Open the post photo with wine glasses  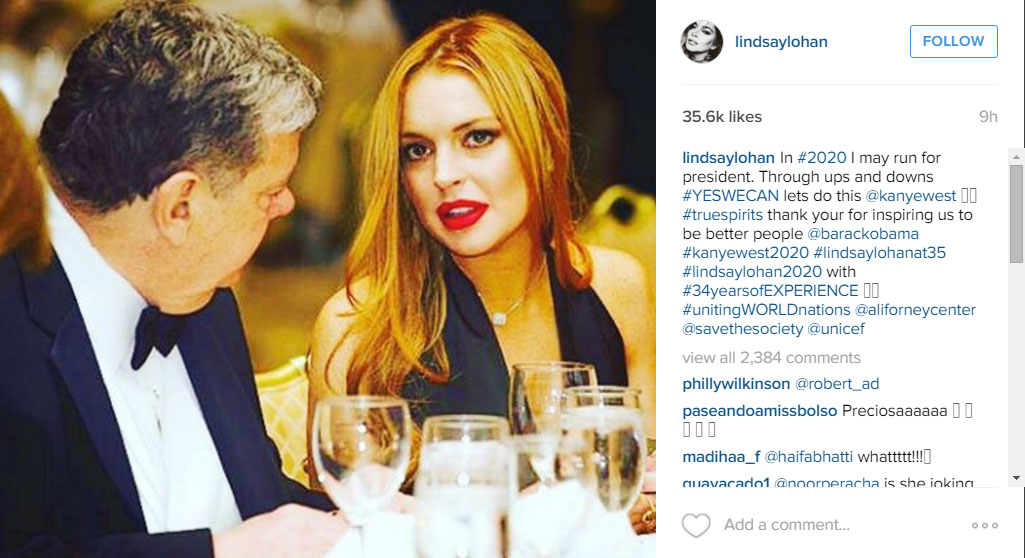pos(328,279)
